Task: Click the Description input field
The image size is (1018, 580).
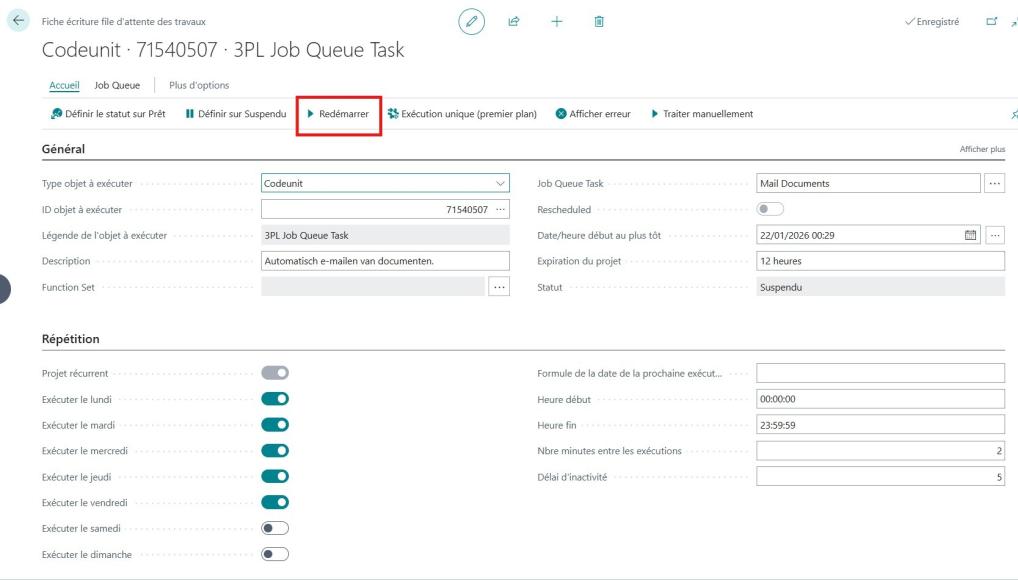Action: coord(385,261)
